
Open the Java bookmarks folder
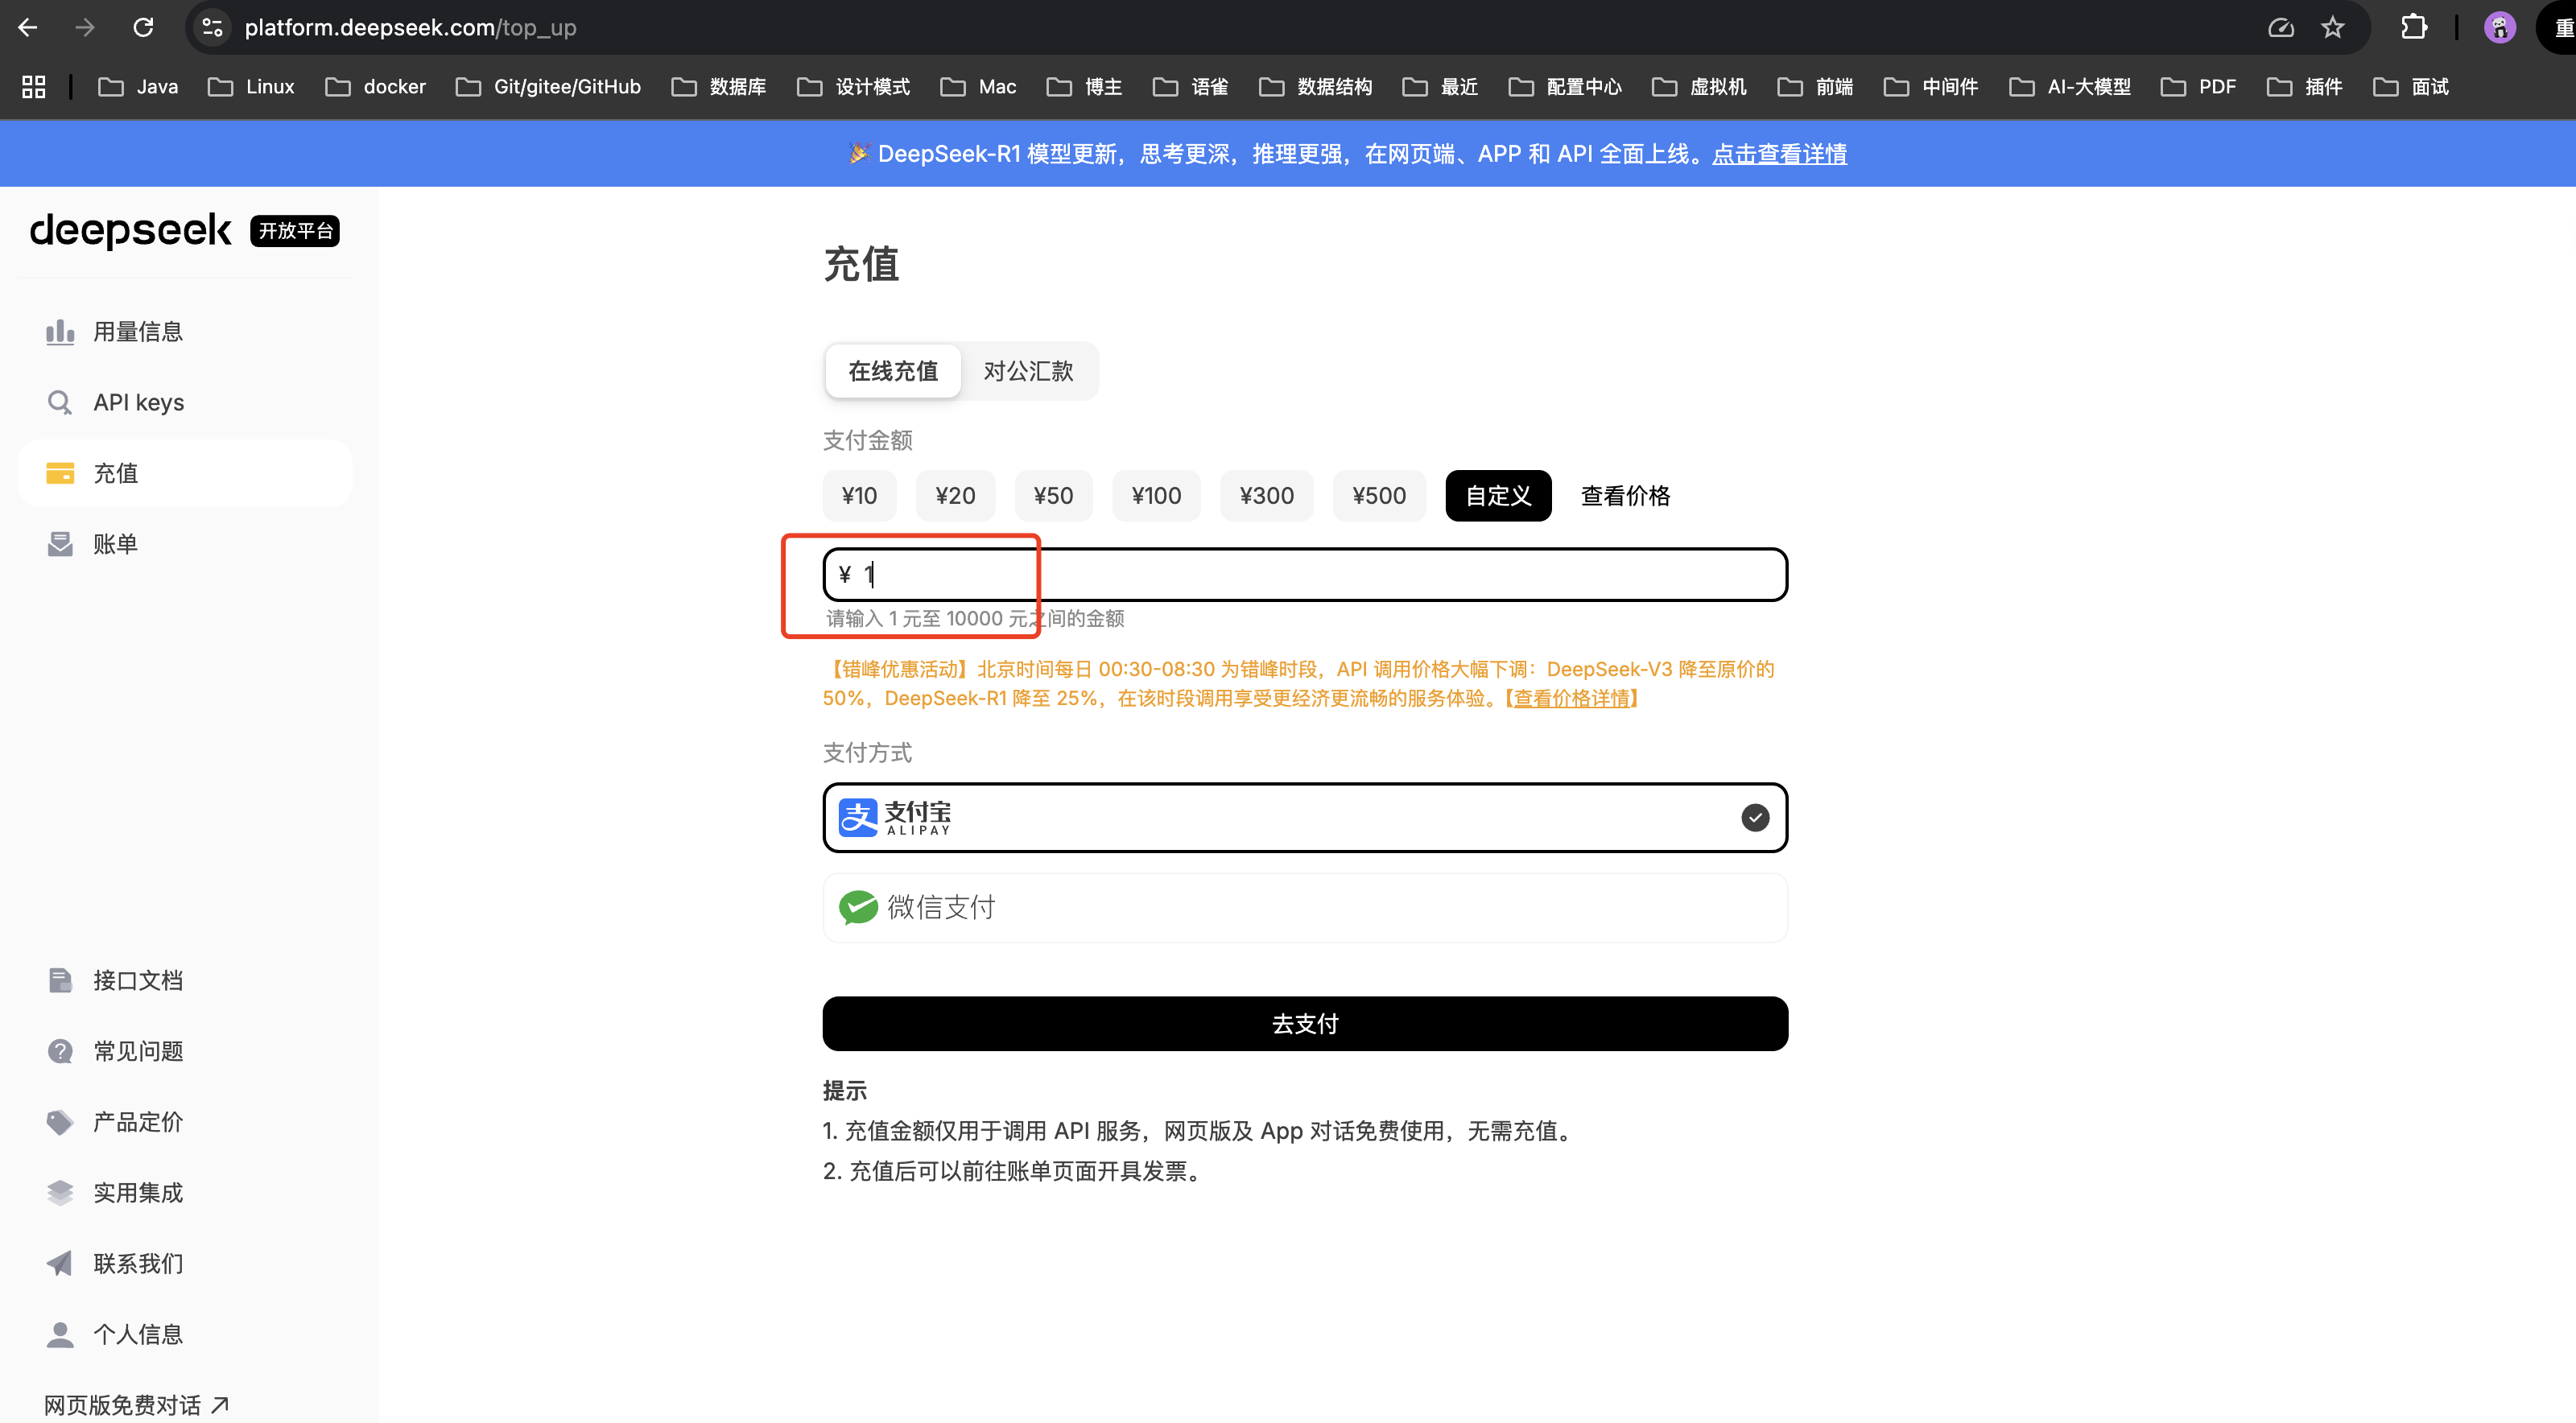click(x=157, y=87)
